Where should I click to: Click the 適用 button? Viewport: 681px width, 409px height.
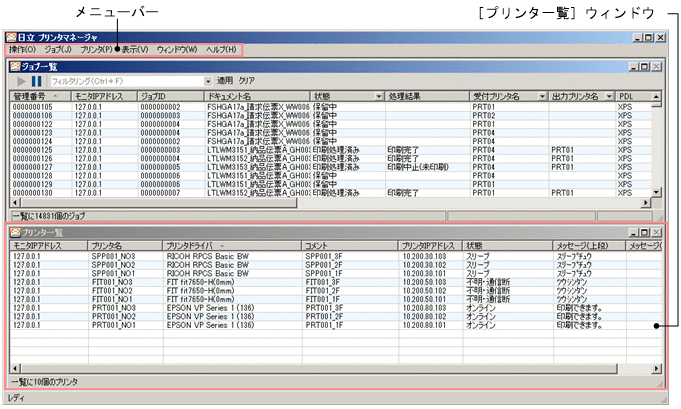tap(225, 81)
